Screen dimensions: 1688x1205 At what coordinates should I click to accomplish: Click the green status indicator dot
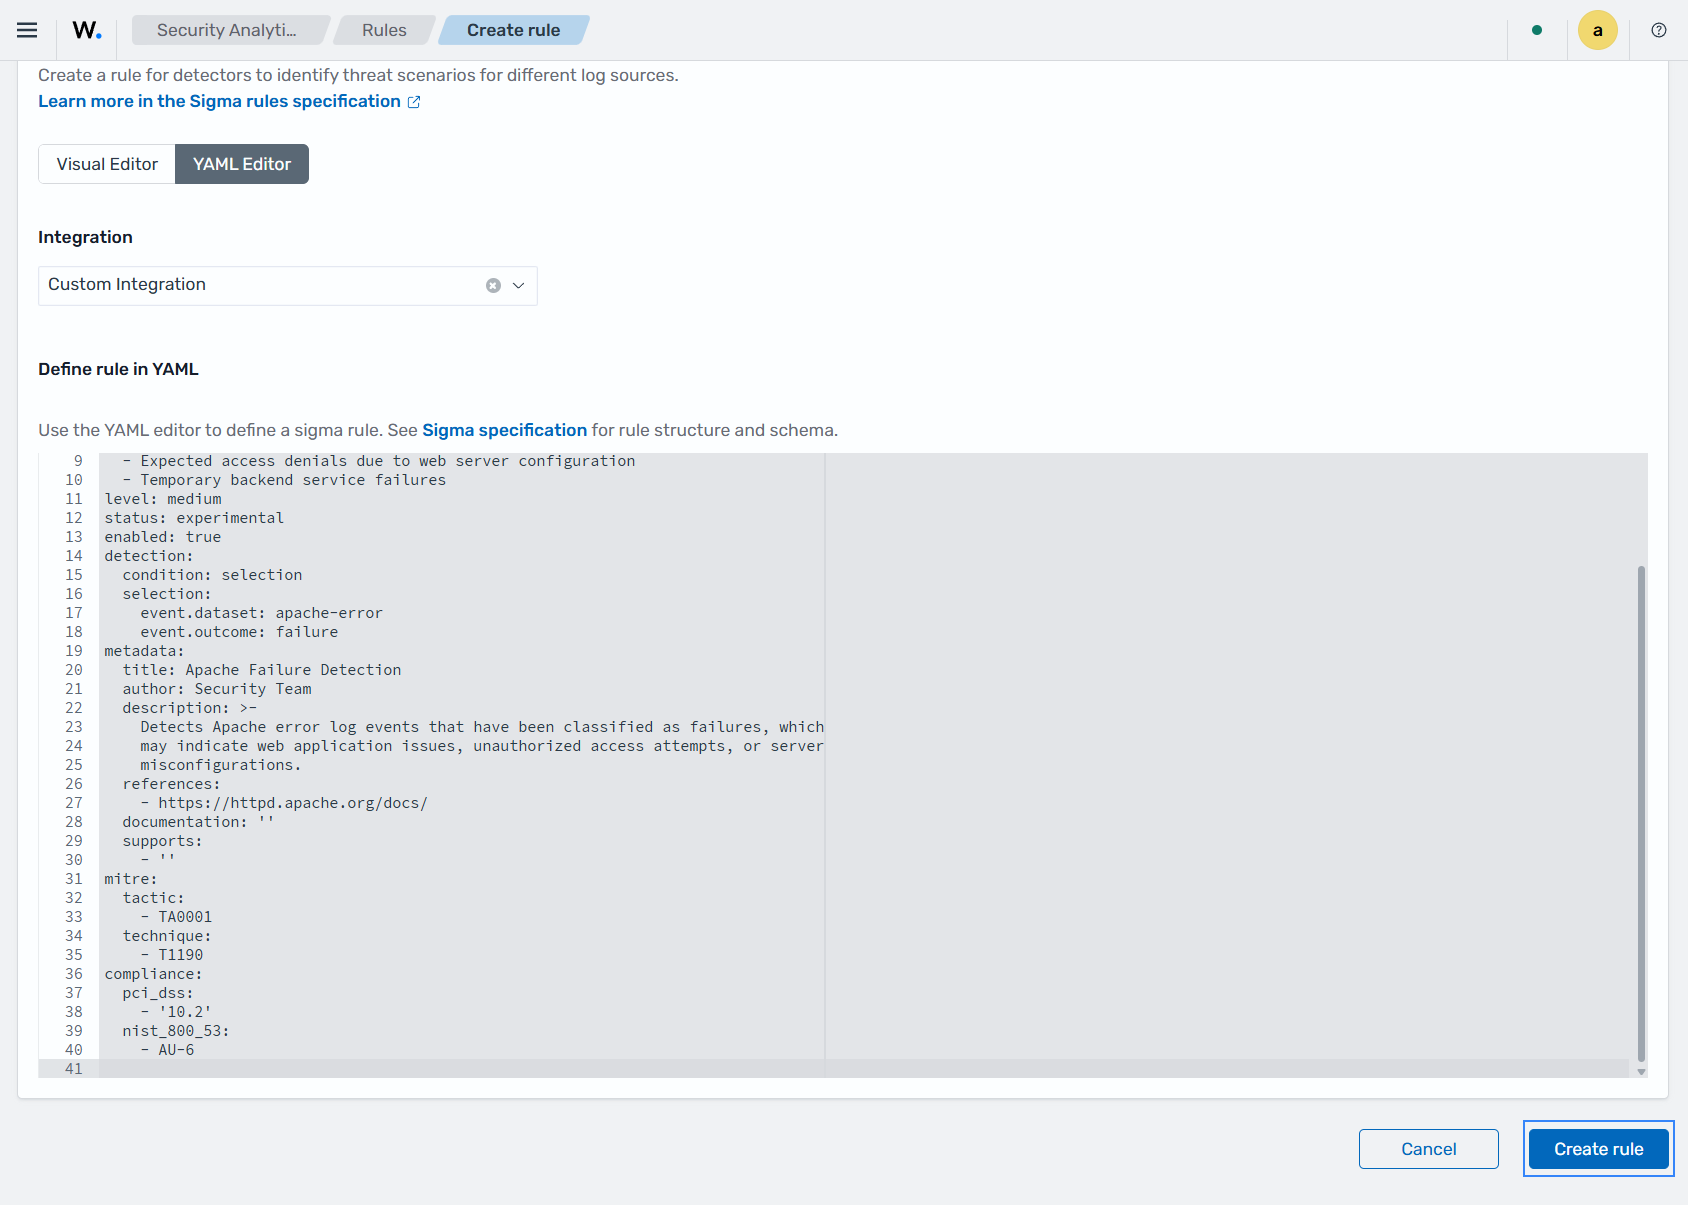pos(1537,30)
